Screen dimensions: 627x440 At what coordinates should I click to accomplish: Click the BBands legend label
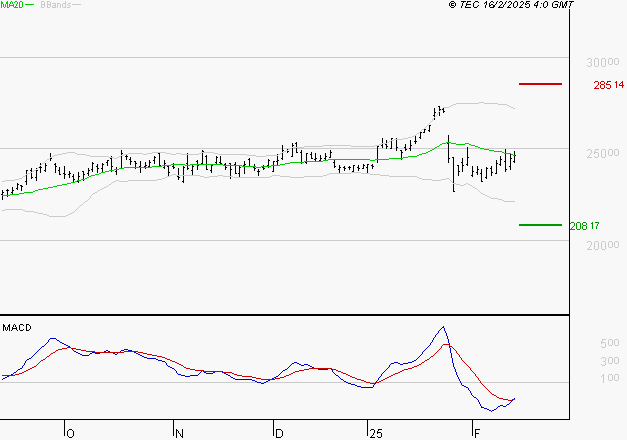coord(56,5)
